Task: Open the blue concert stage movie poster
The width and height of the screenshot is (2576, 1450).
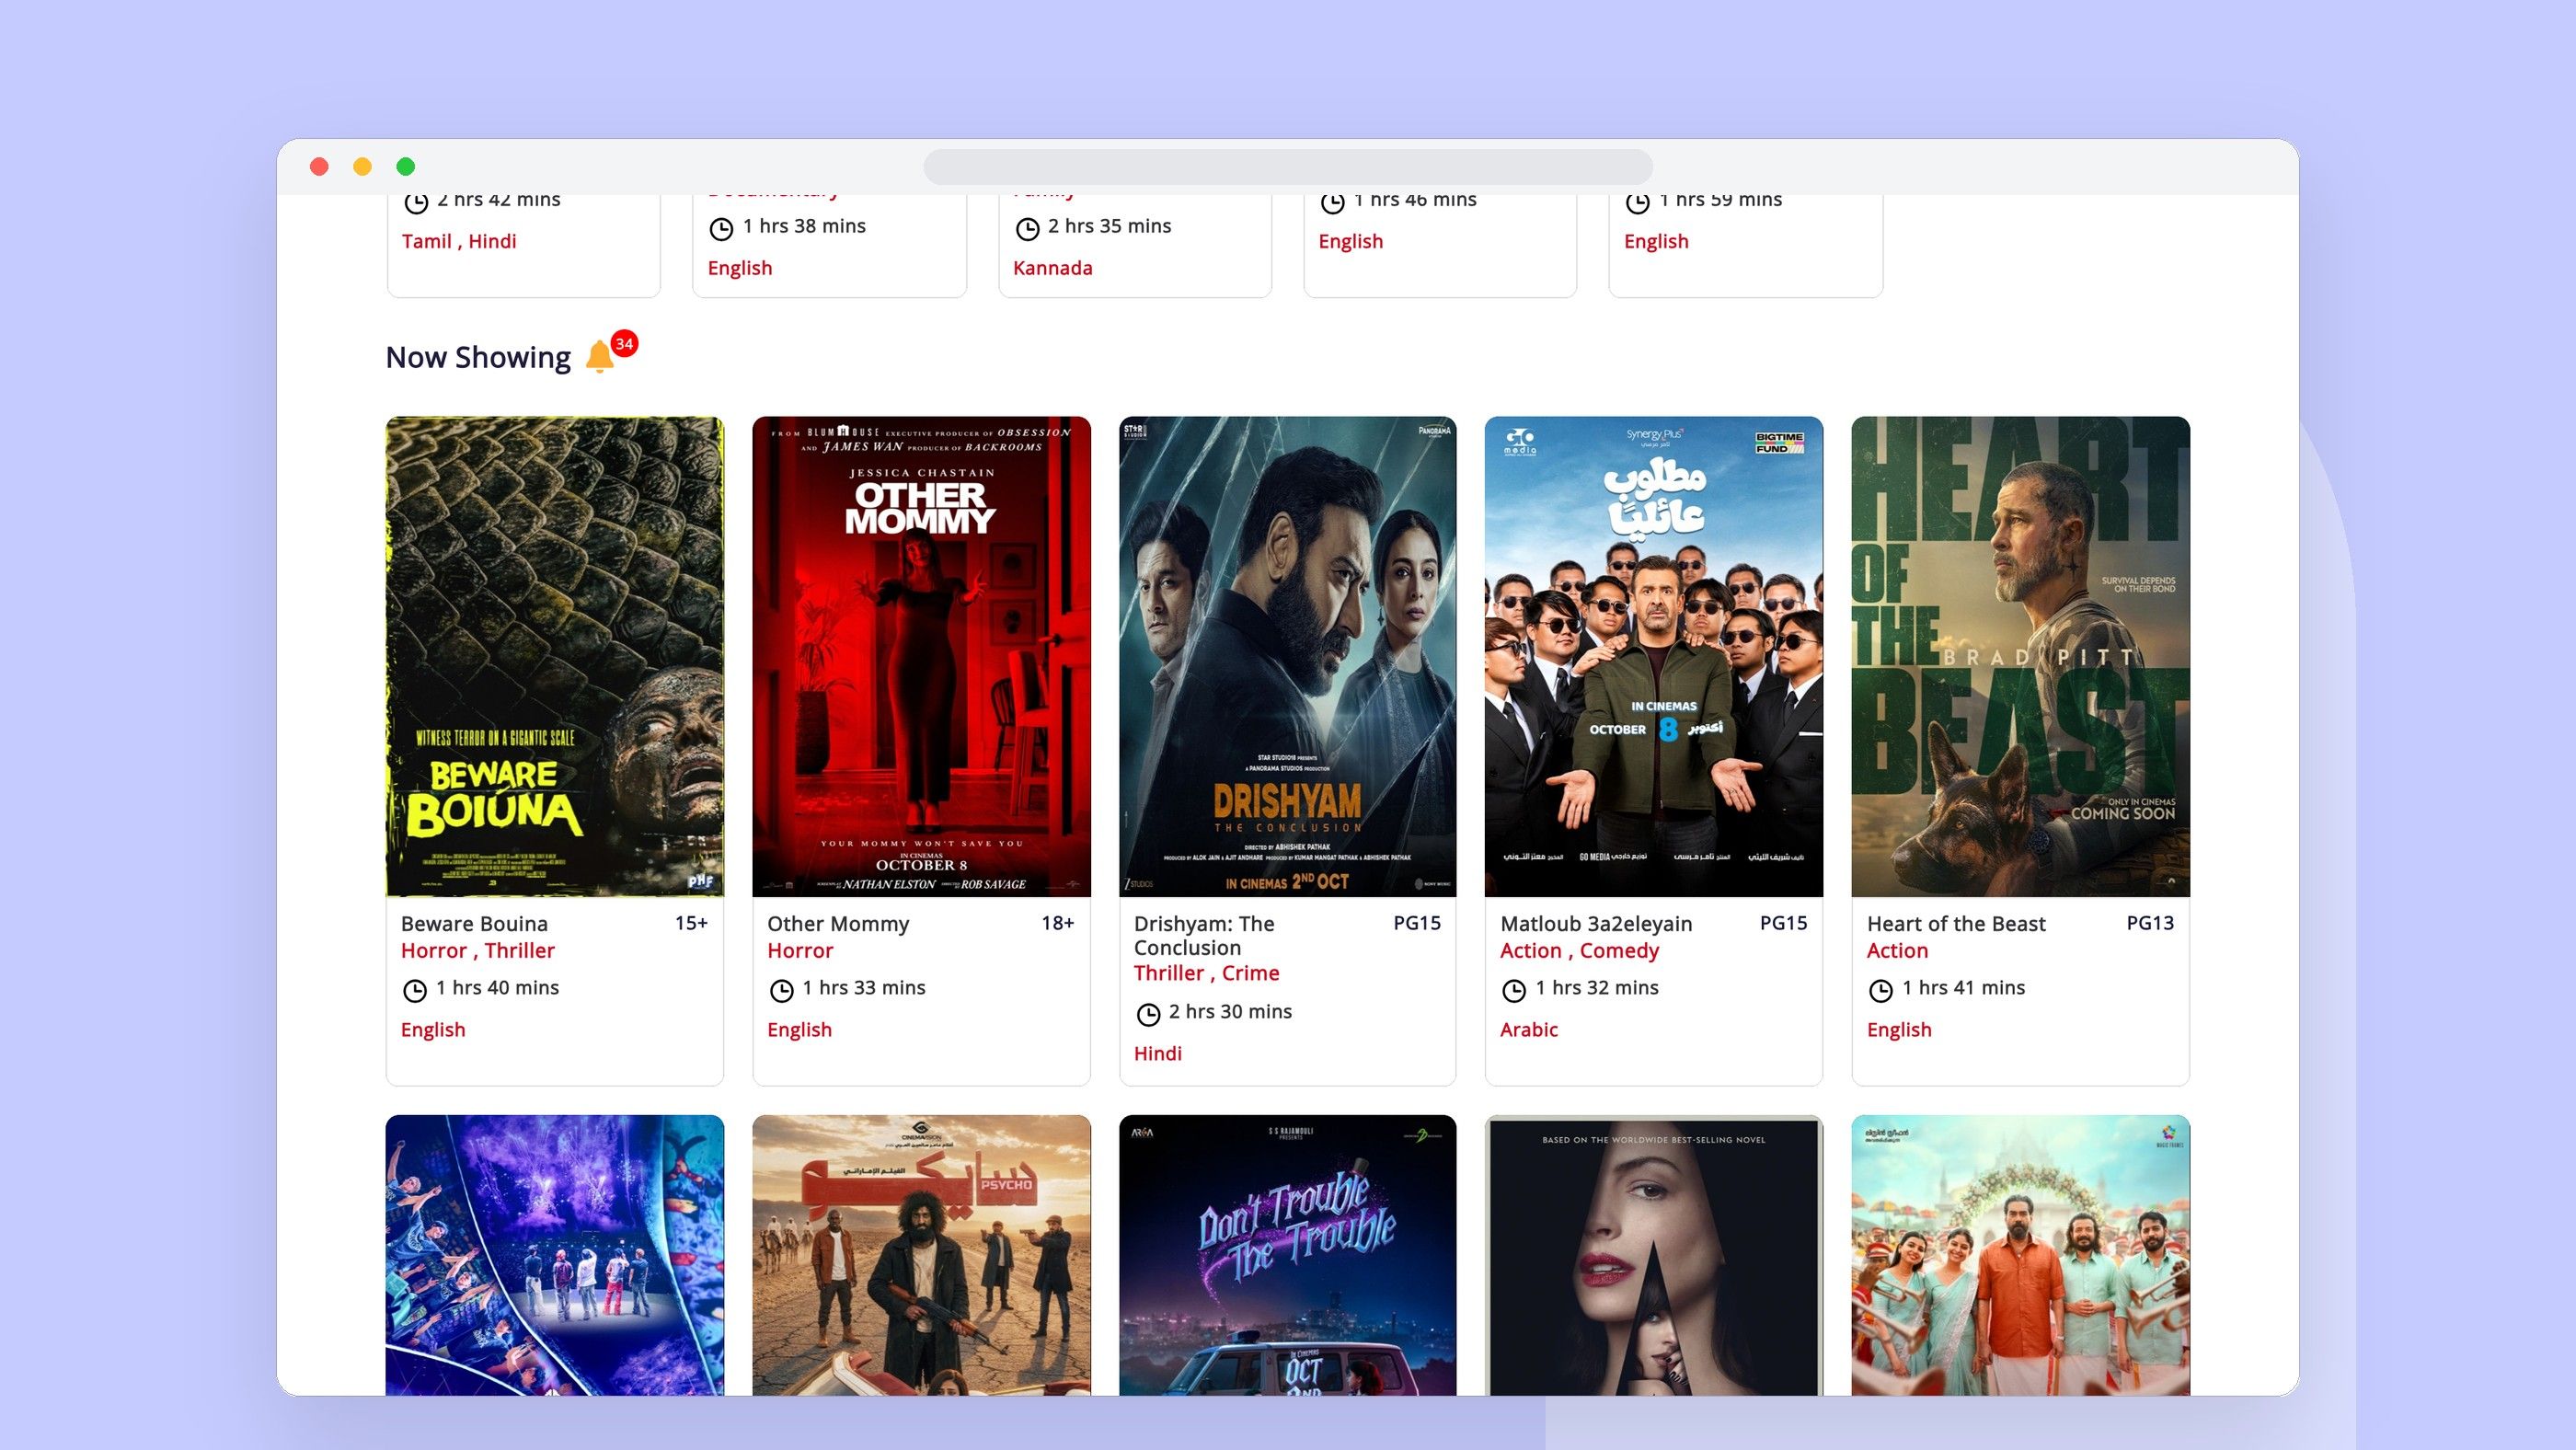Action: pos(555,1255)
